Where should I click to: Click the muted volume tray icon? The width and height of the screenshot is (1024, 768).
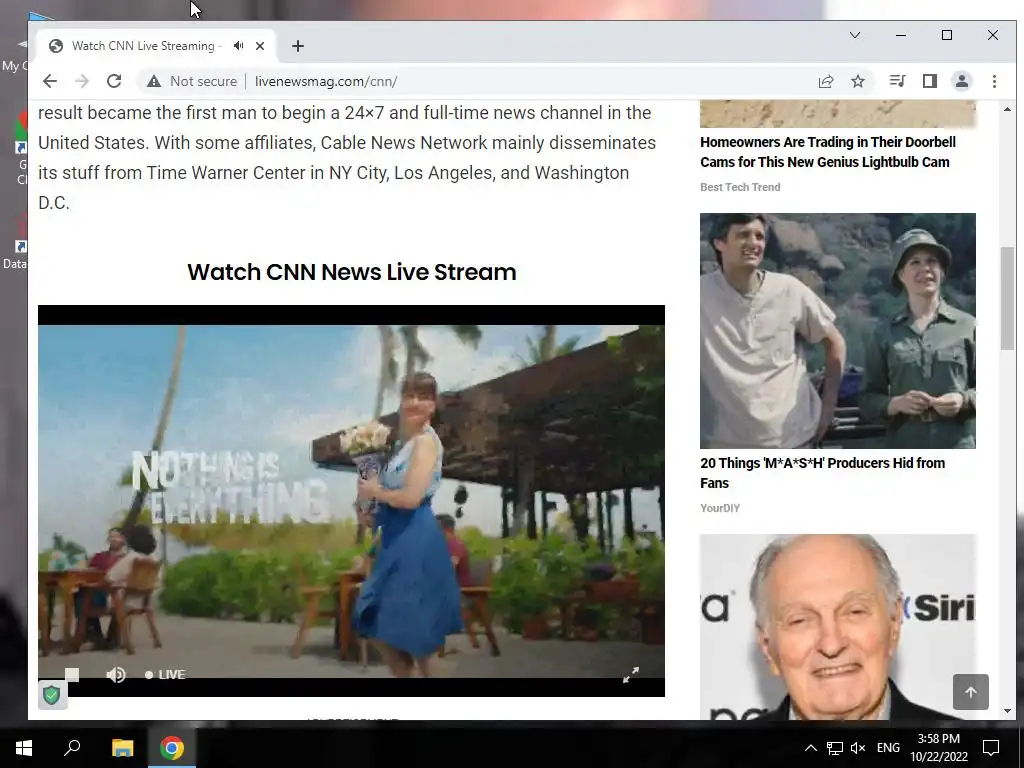pos(858,748)
